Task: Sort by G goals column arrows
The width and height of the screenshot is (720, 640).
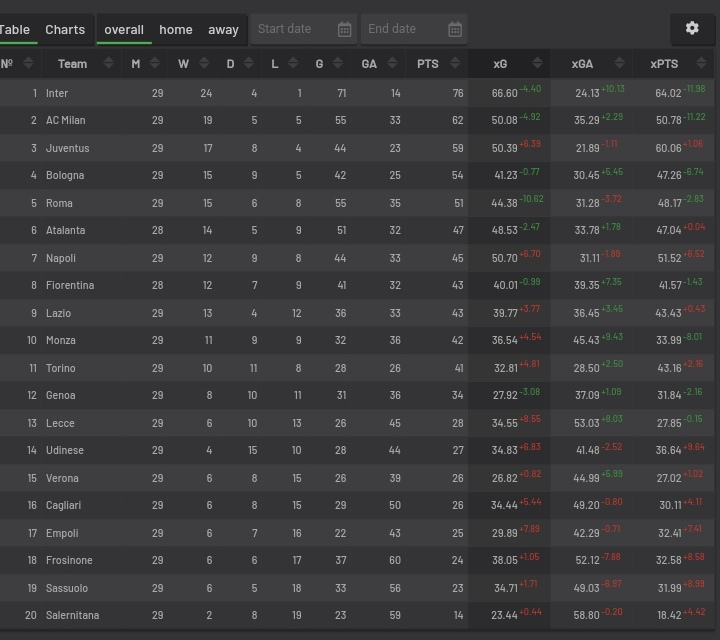Action: 338,63
